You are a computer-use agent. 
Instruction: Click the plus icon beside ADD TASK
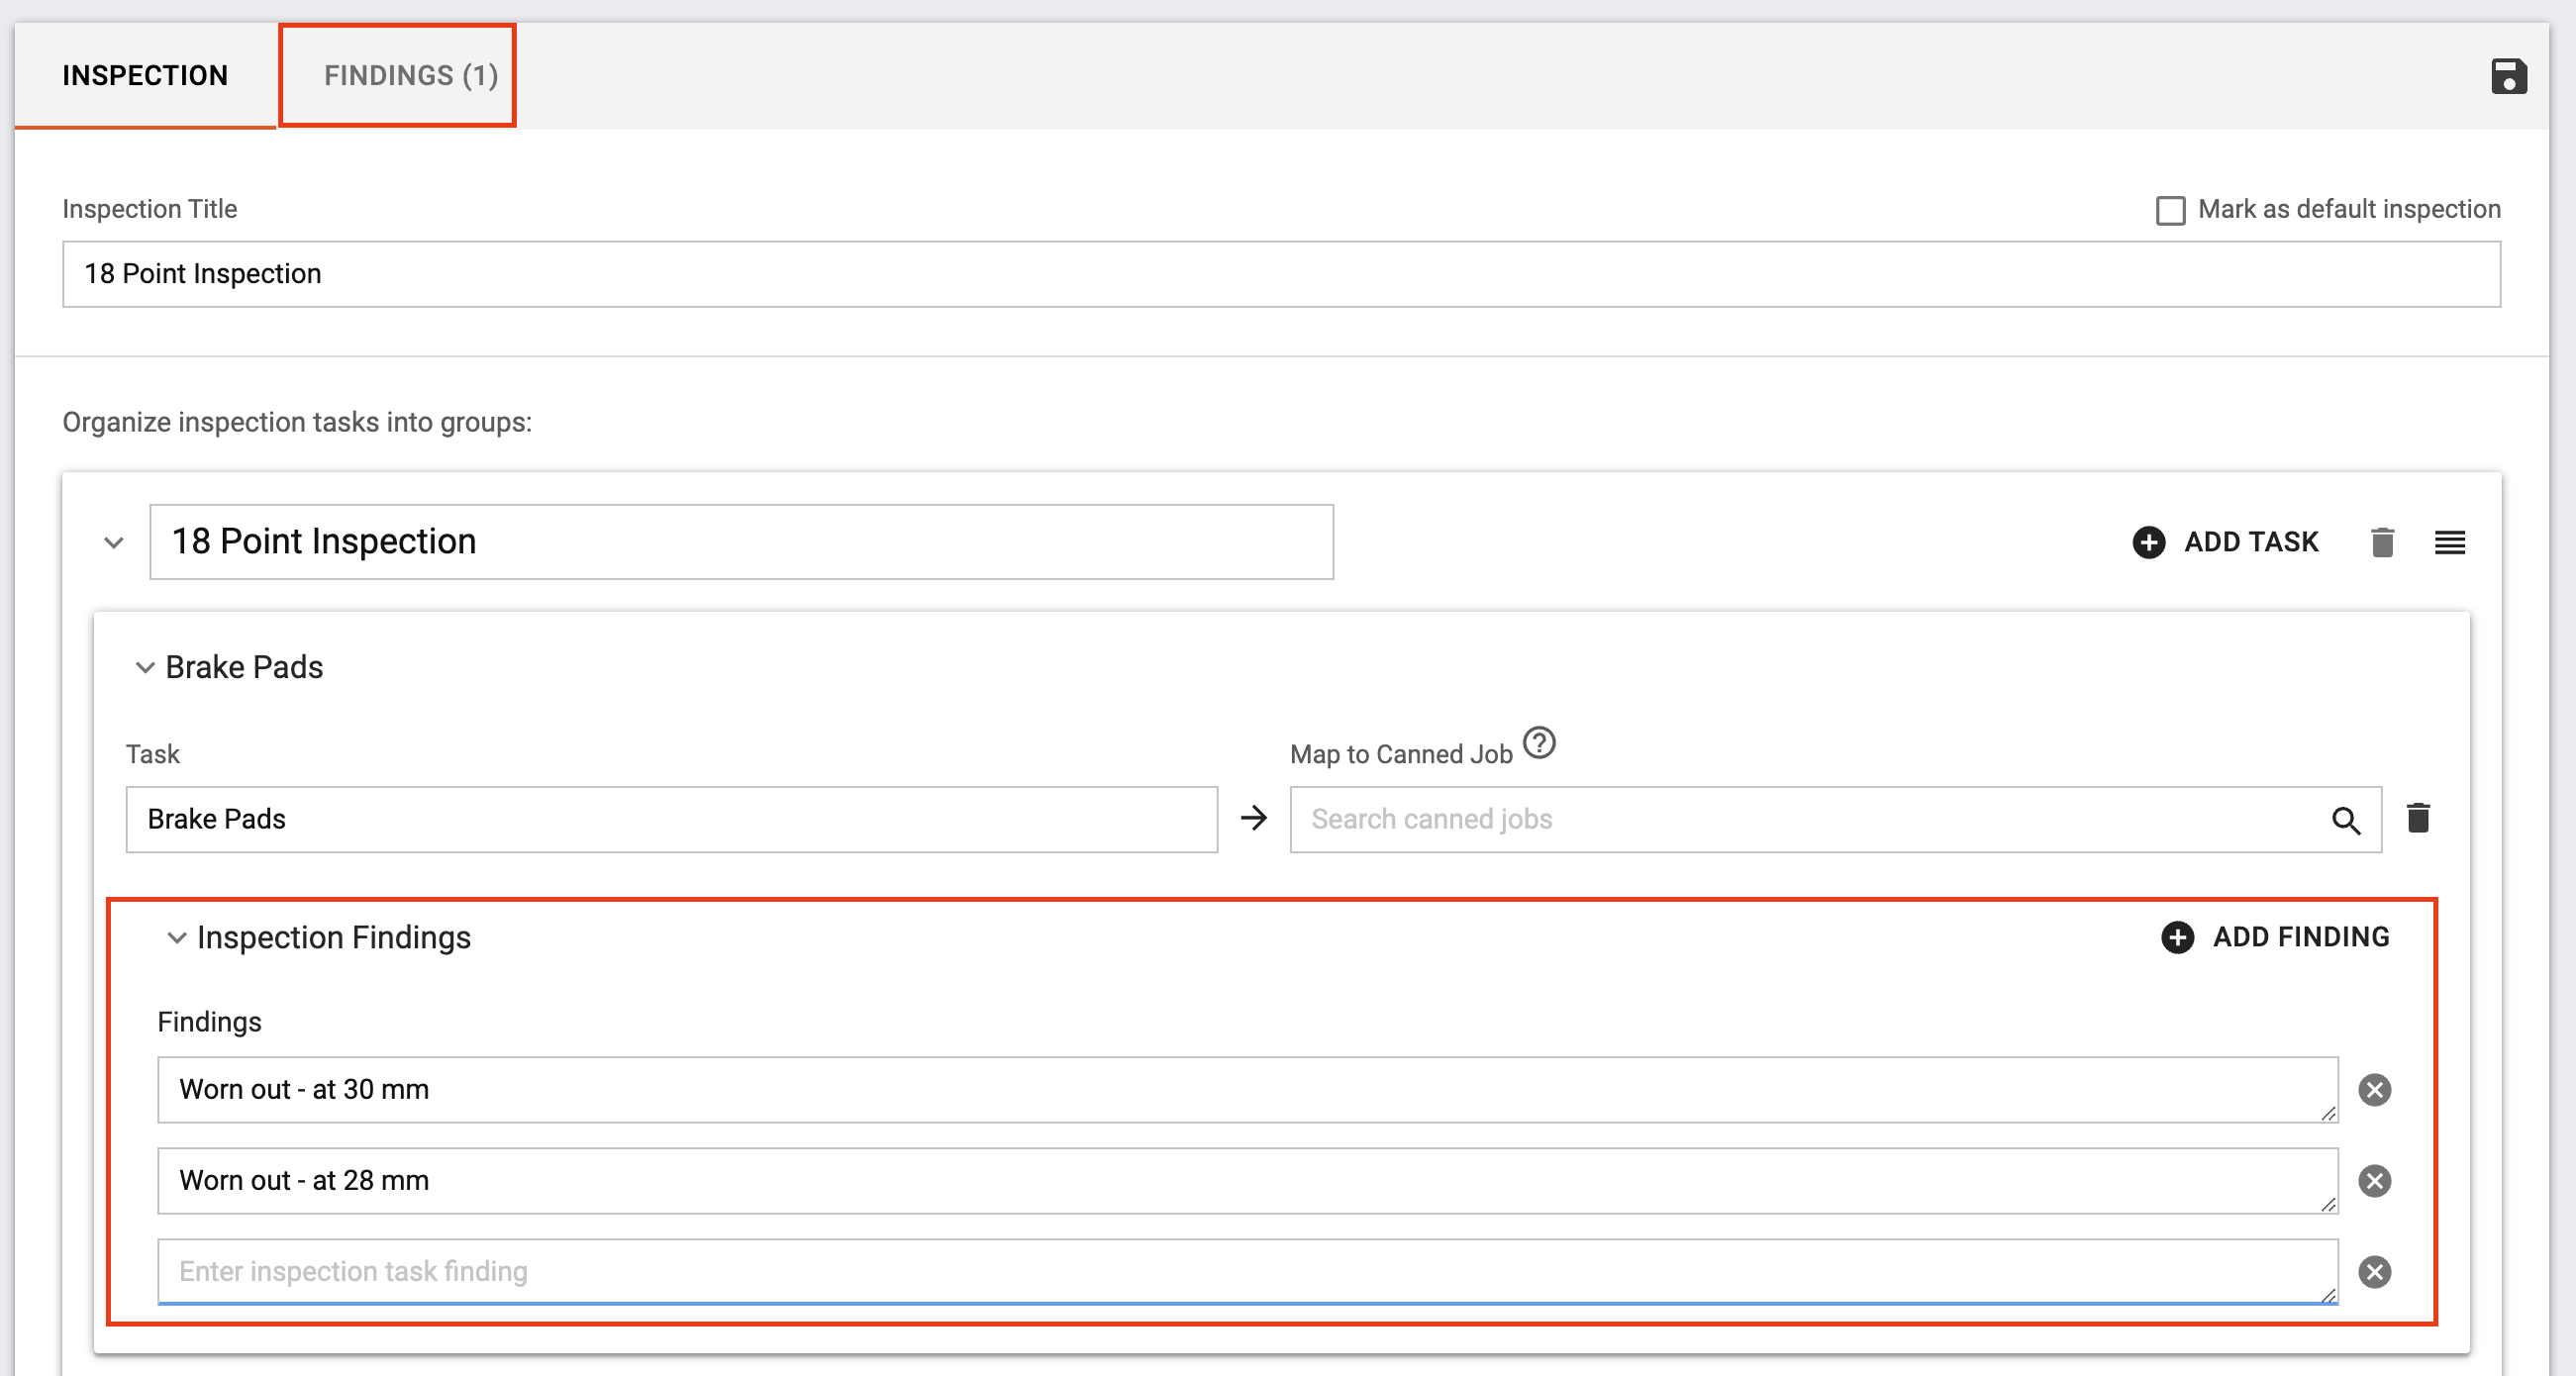[x=2148, y=542]
